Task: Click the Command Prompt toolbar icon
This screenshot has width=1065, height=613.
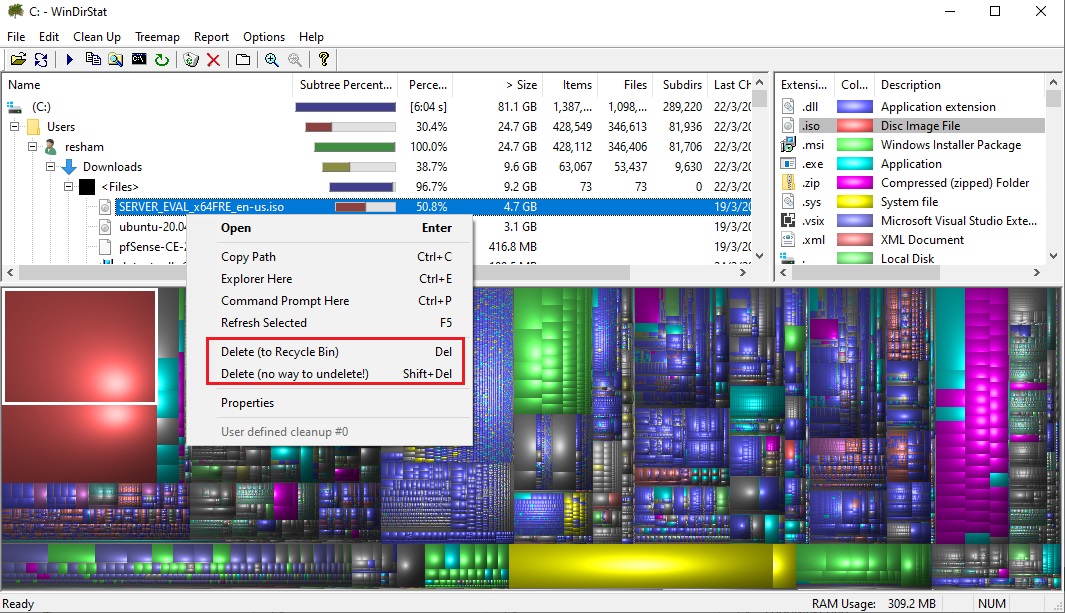Action: (139, 60)
